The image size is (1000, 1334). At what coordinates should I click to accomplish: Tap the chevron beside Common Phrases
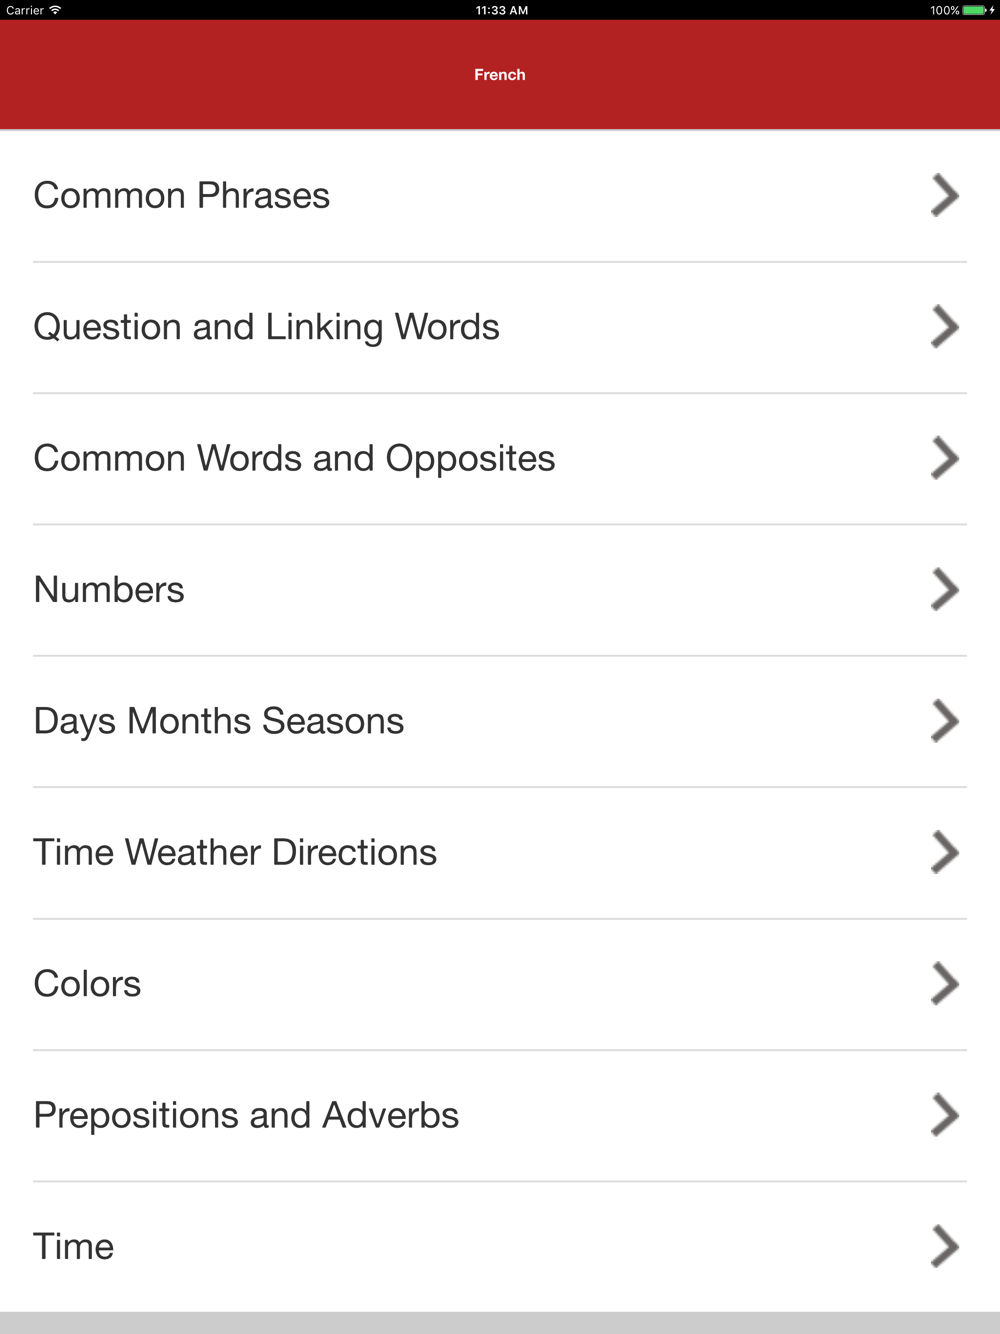pos(944,196)
